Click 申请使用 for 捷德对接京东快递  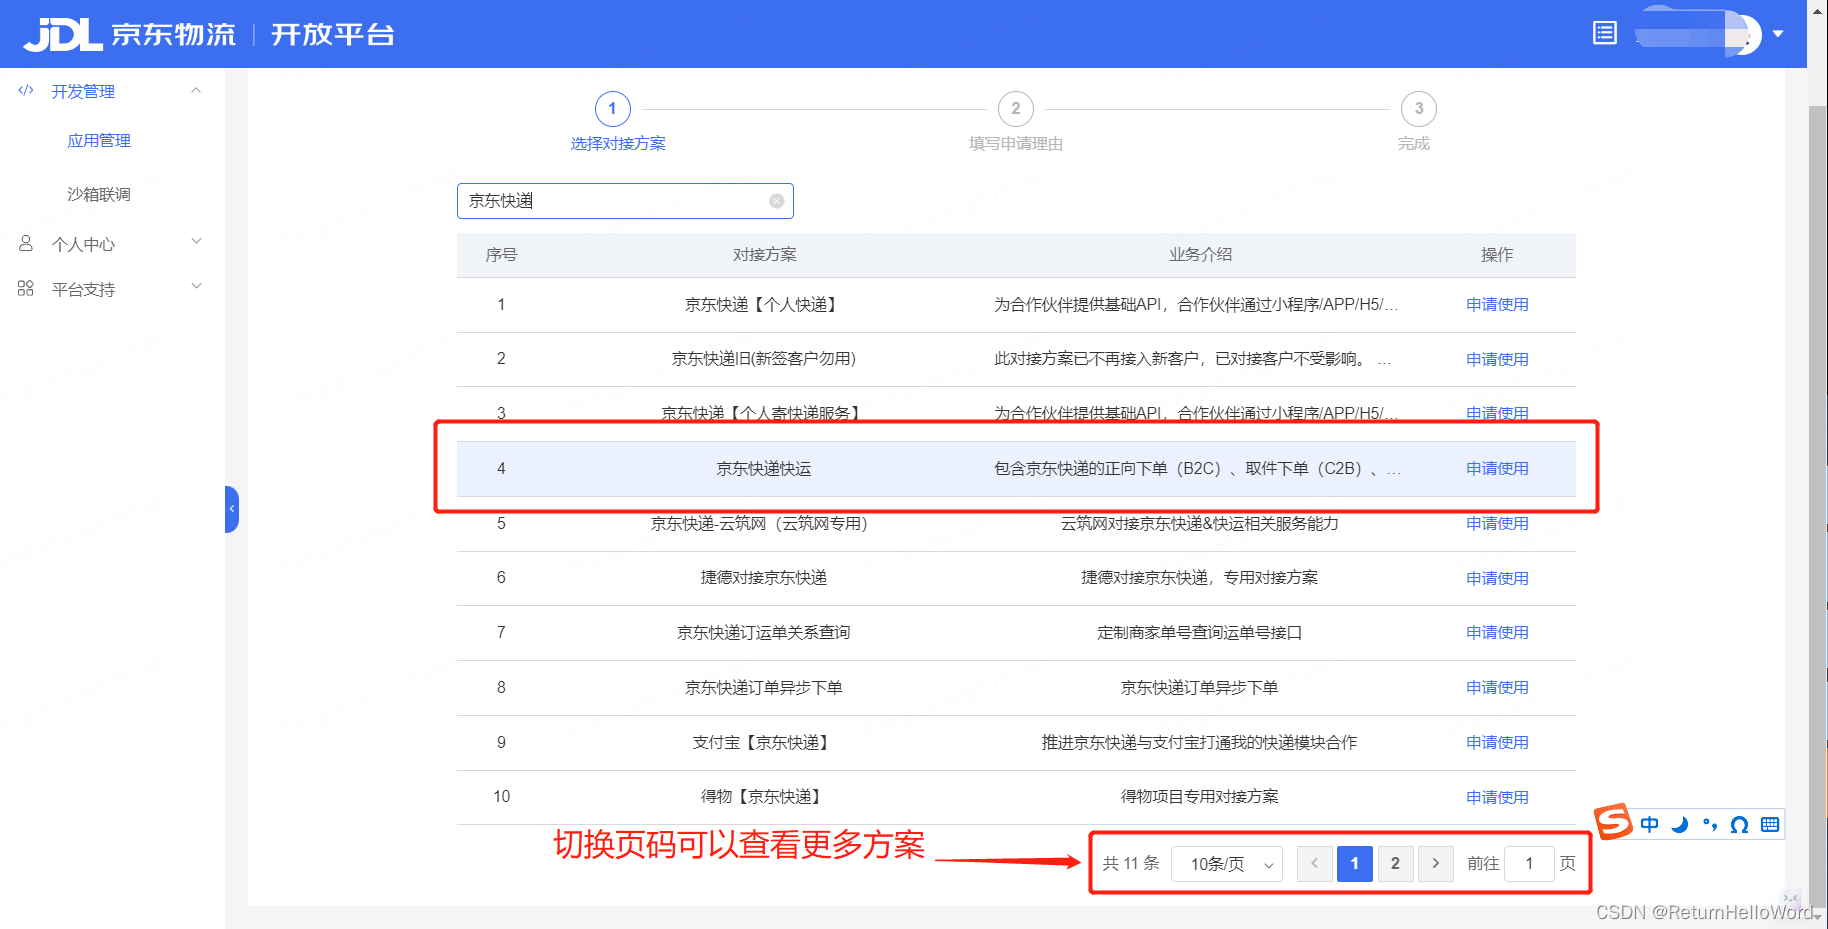click(x=1497, y=579)
